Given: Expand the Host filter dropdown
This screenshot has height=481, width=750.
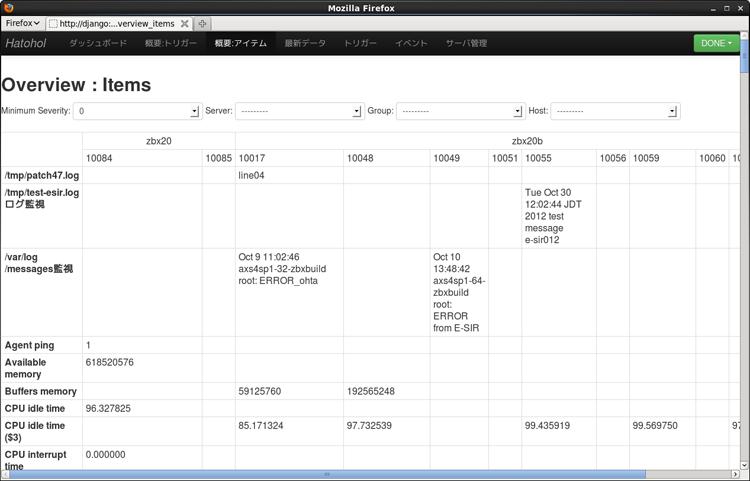Looking at the screenshot, I should [614, 111].
